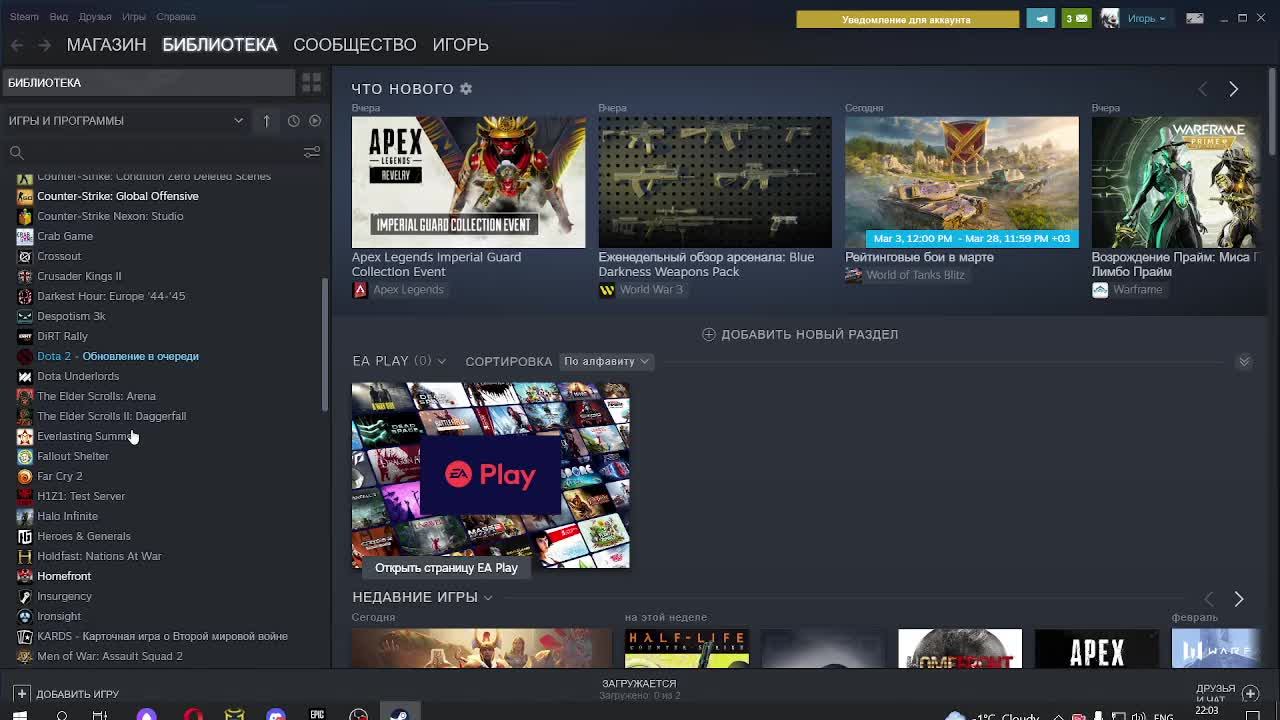
Task: Click Уведомление для аккаунта banner
Action: tap(907, 19)
